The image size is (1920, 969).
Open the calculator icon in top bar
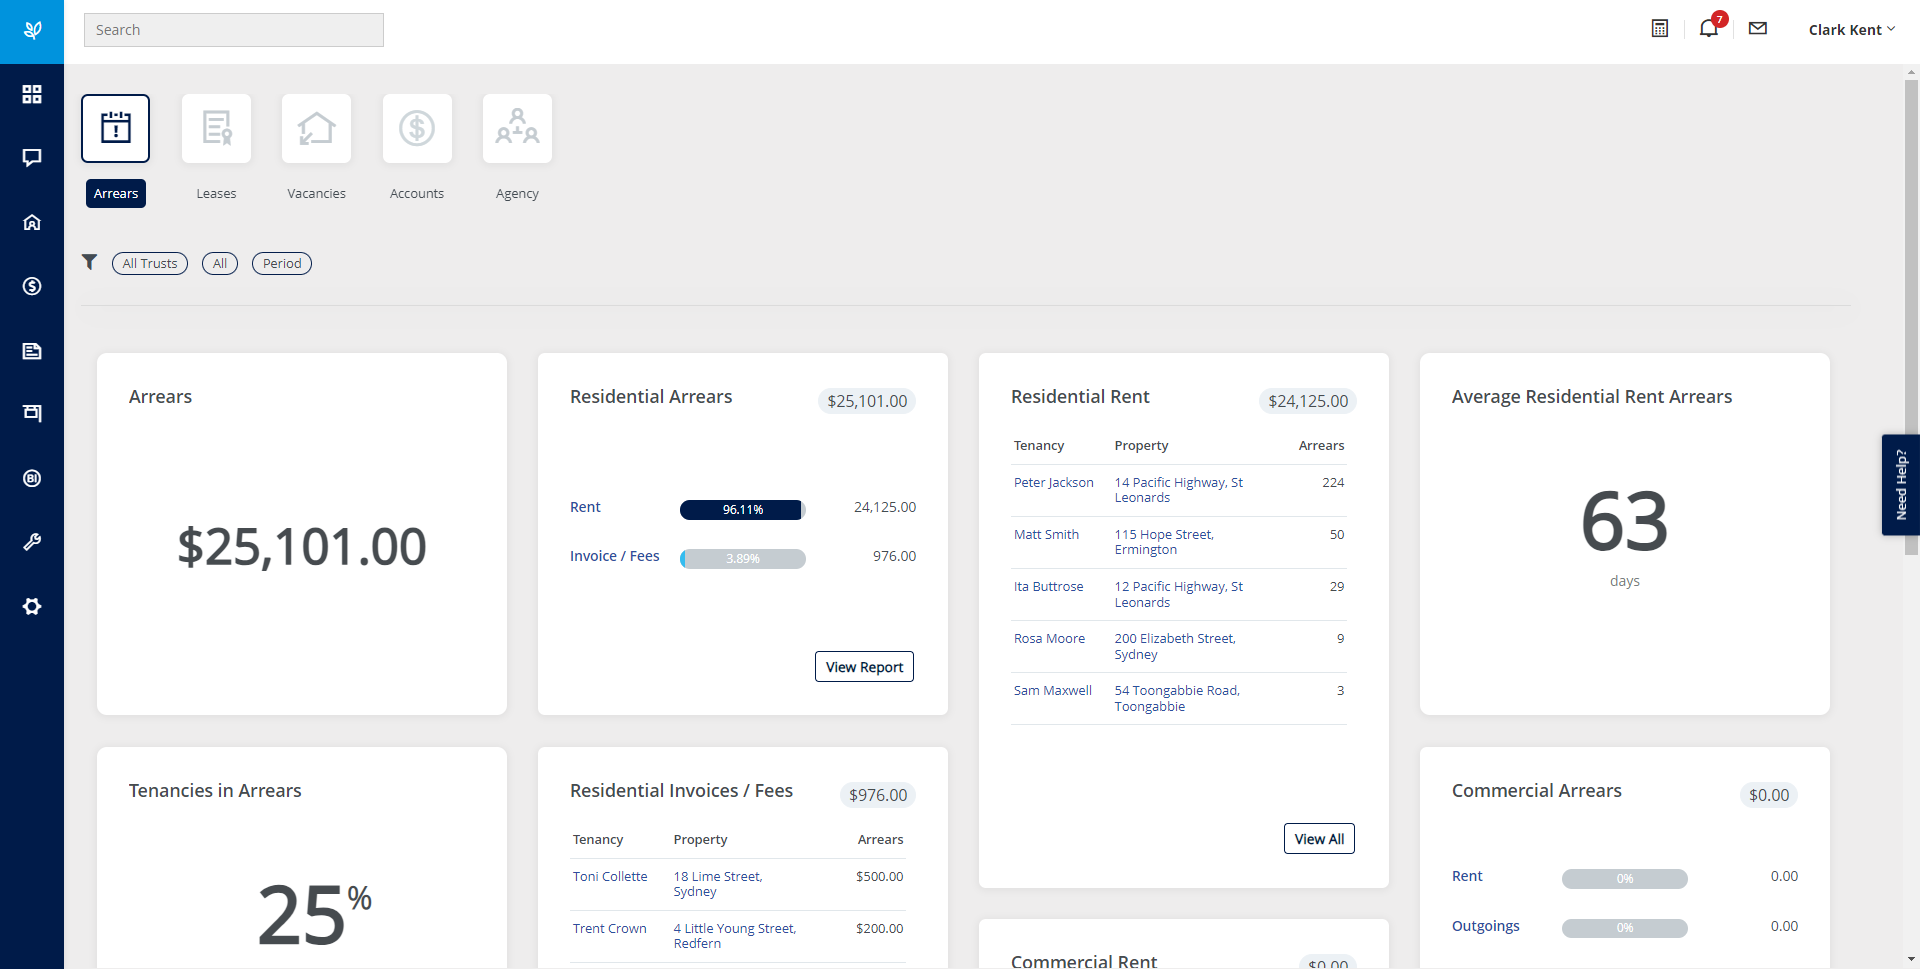coord(1659,28)
